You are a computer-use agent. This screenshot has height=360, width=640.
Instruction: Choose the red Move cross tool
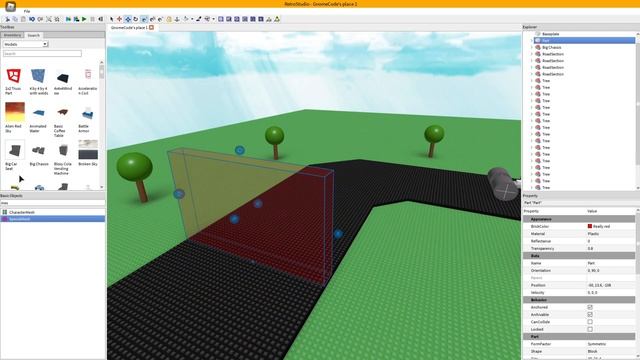119,19
